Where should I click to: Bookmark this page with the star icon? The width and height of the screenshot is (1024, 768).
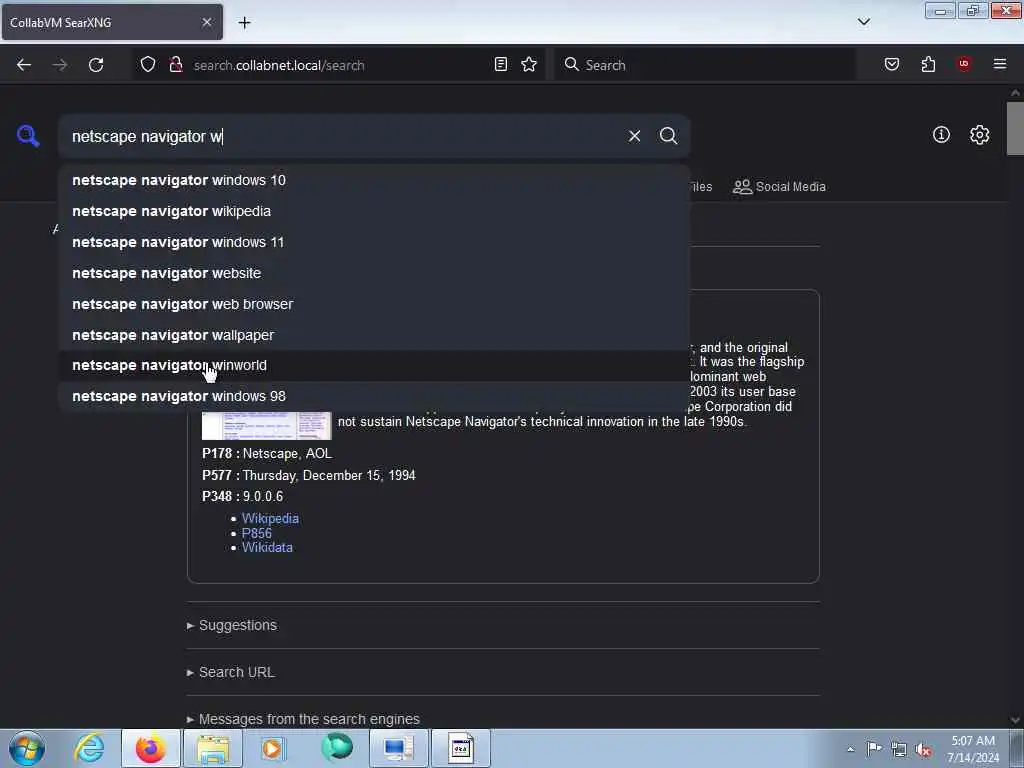tap(529, 65)
